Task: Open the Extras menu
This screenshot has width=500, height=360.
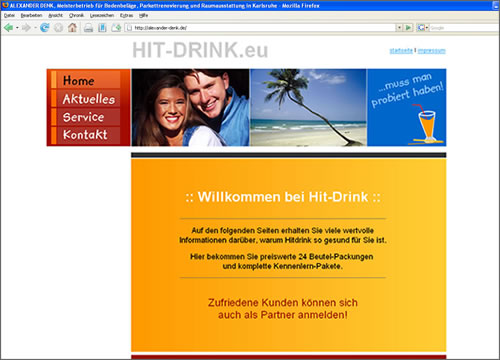Action: (x=126, y=15)
